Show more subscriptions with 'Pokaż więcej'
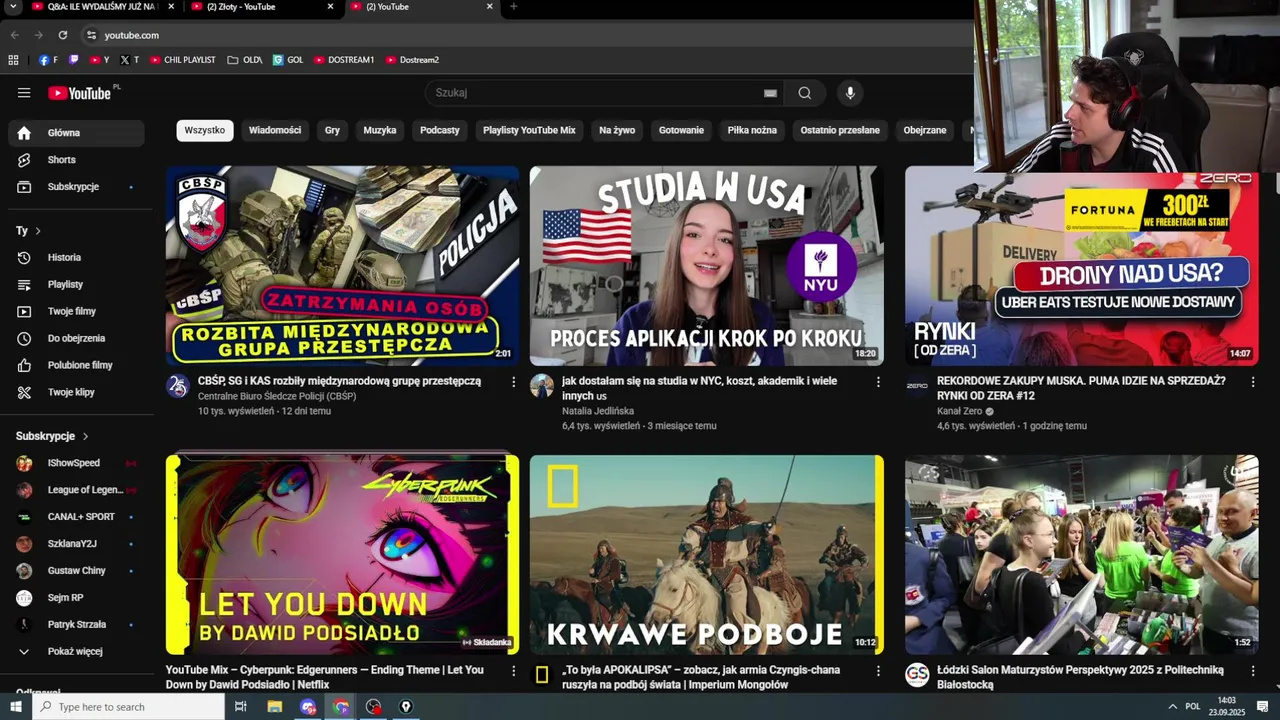The image size is (1280, 720). [75, 651]
